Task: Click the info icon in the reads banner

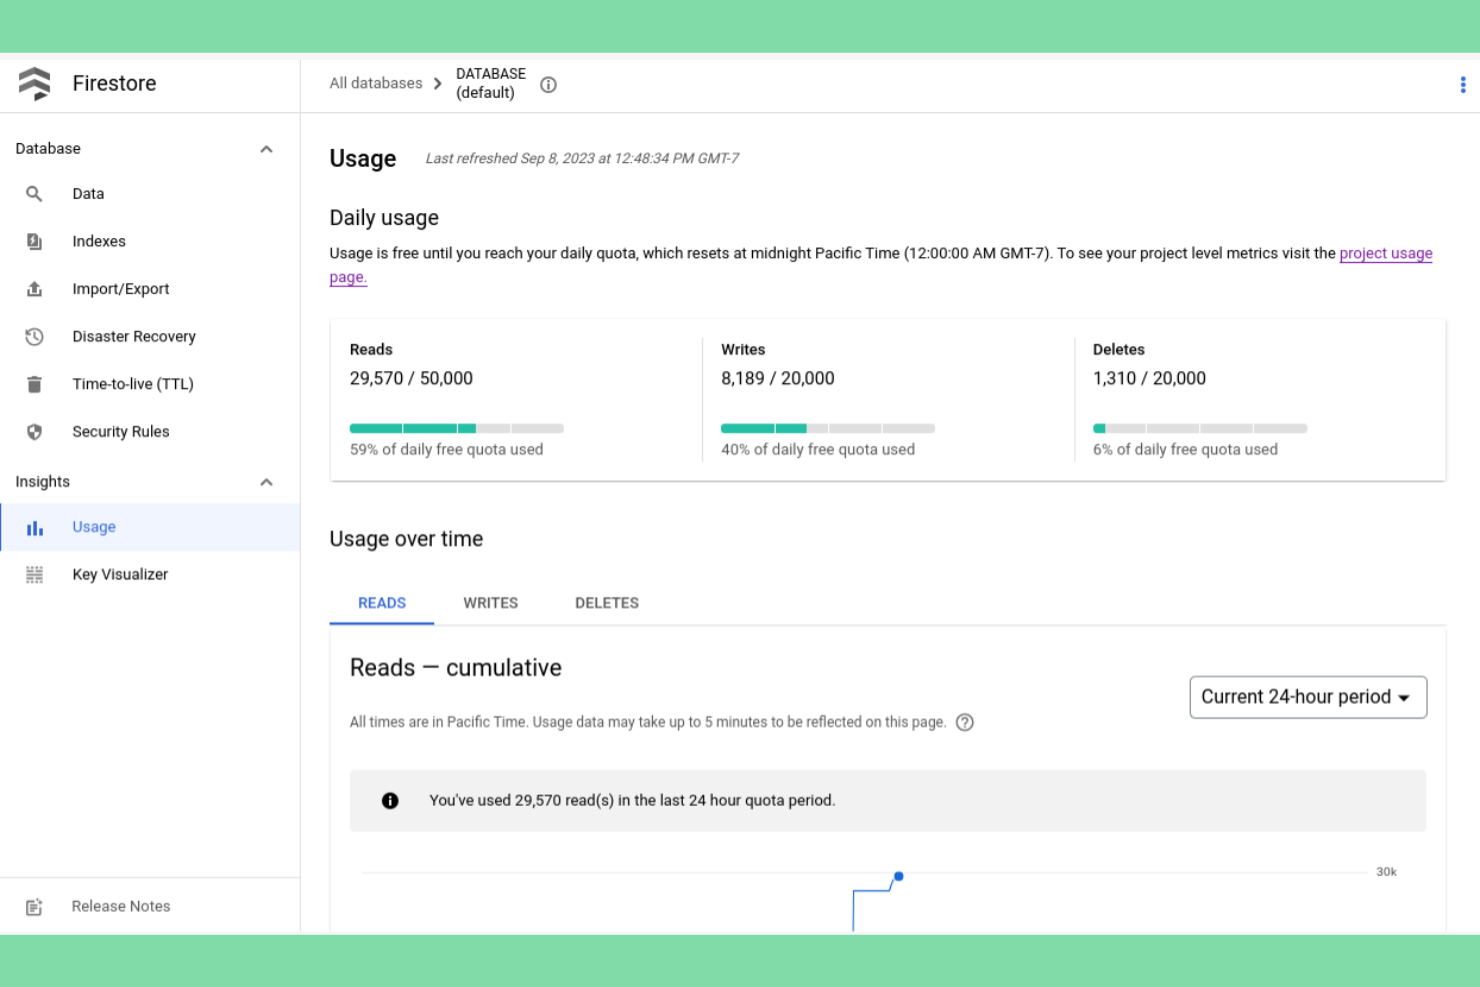Action: coord(391,800)
